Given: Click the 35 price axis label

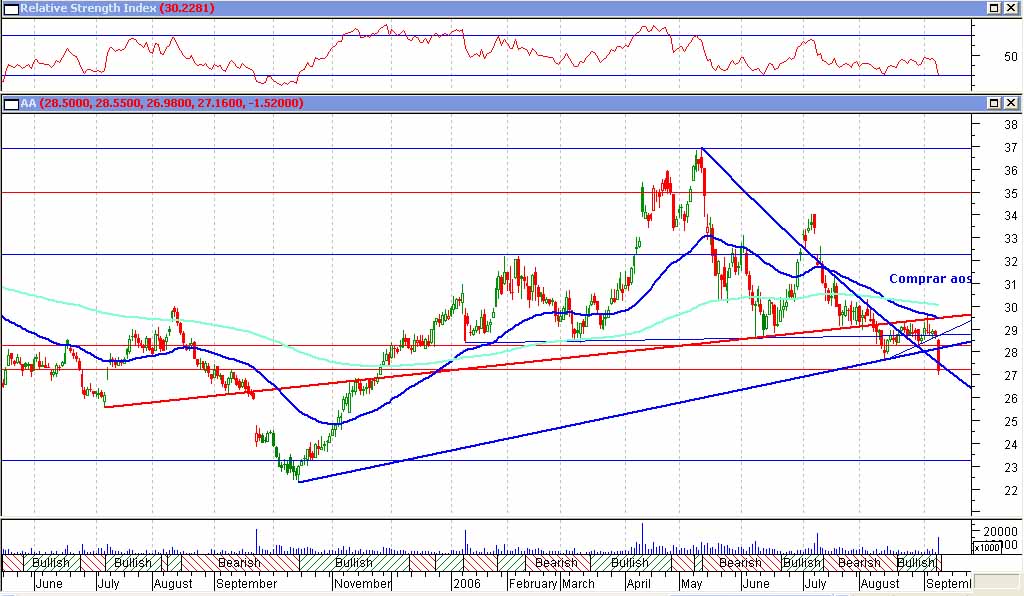Looking at the screenshot, I should coord(1011,193).
